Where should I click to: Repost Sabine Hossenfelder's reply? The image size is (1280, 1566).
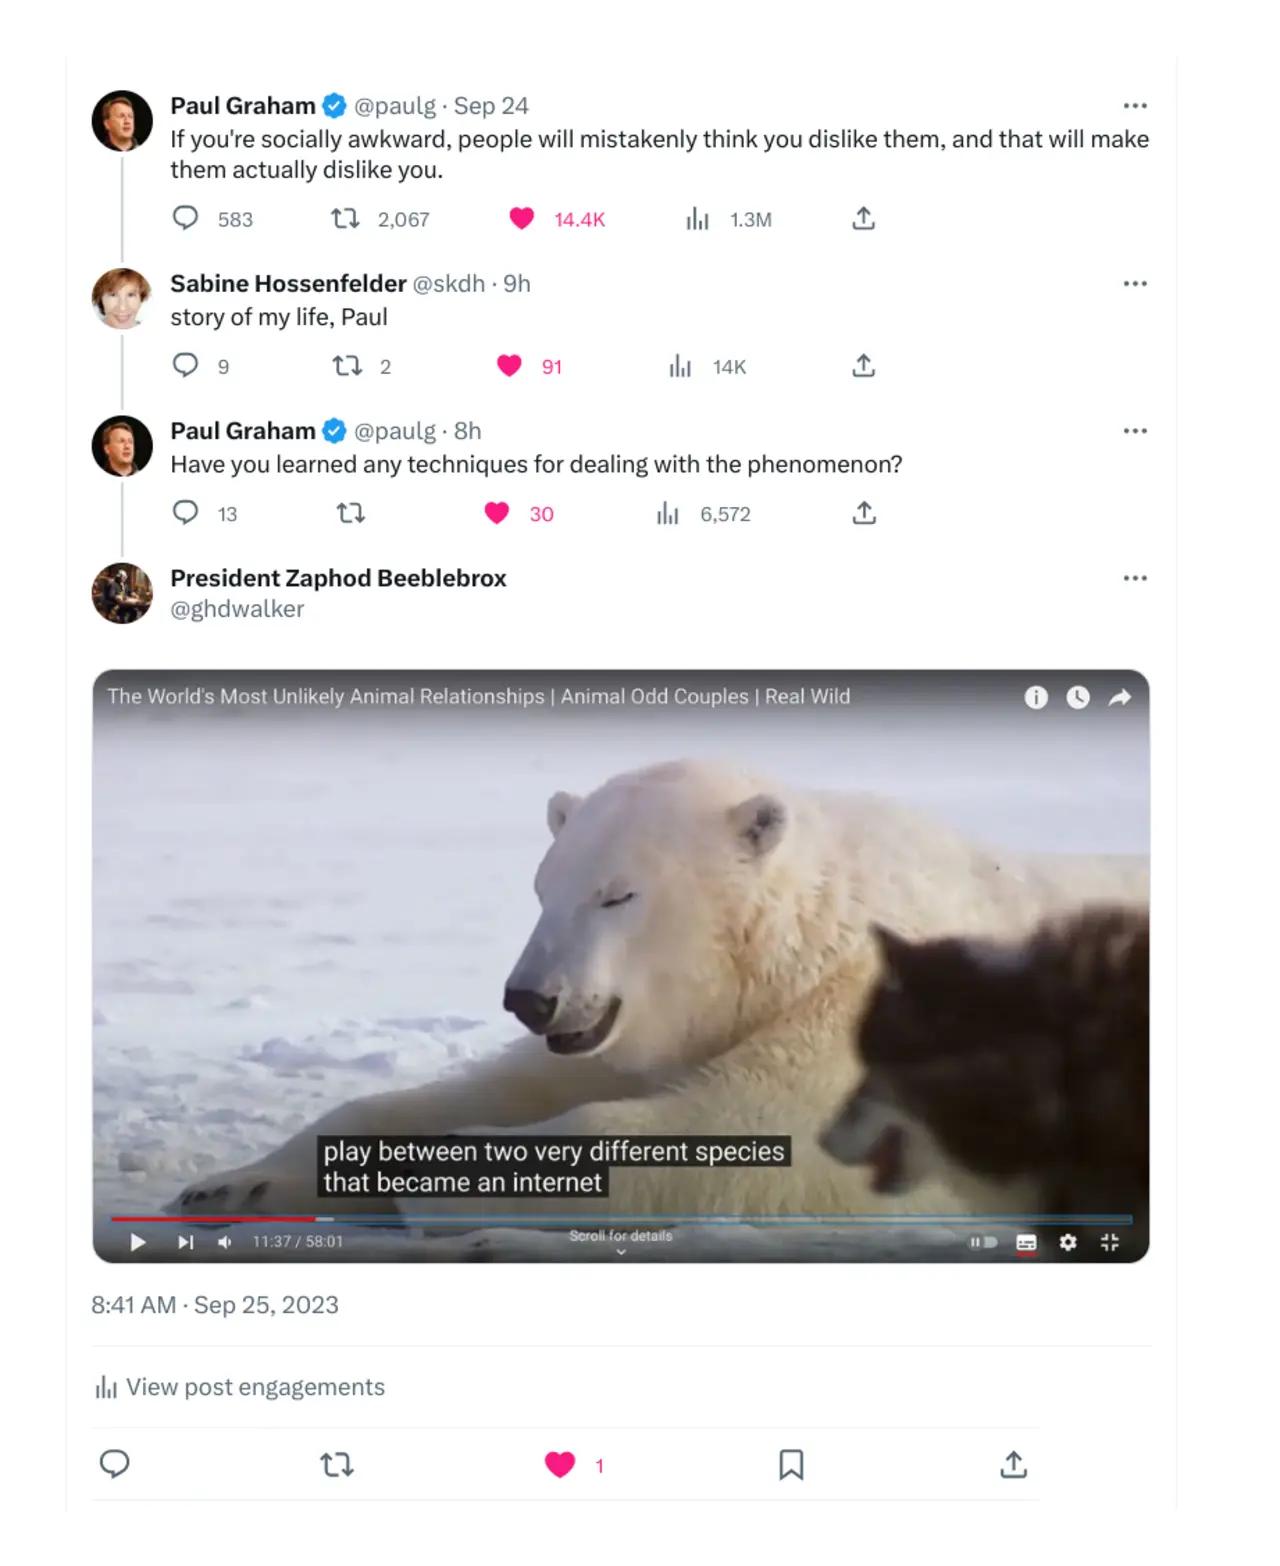coord(347,367)
